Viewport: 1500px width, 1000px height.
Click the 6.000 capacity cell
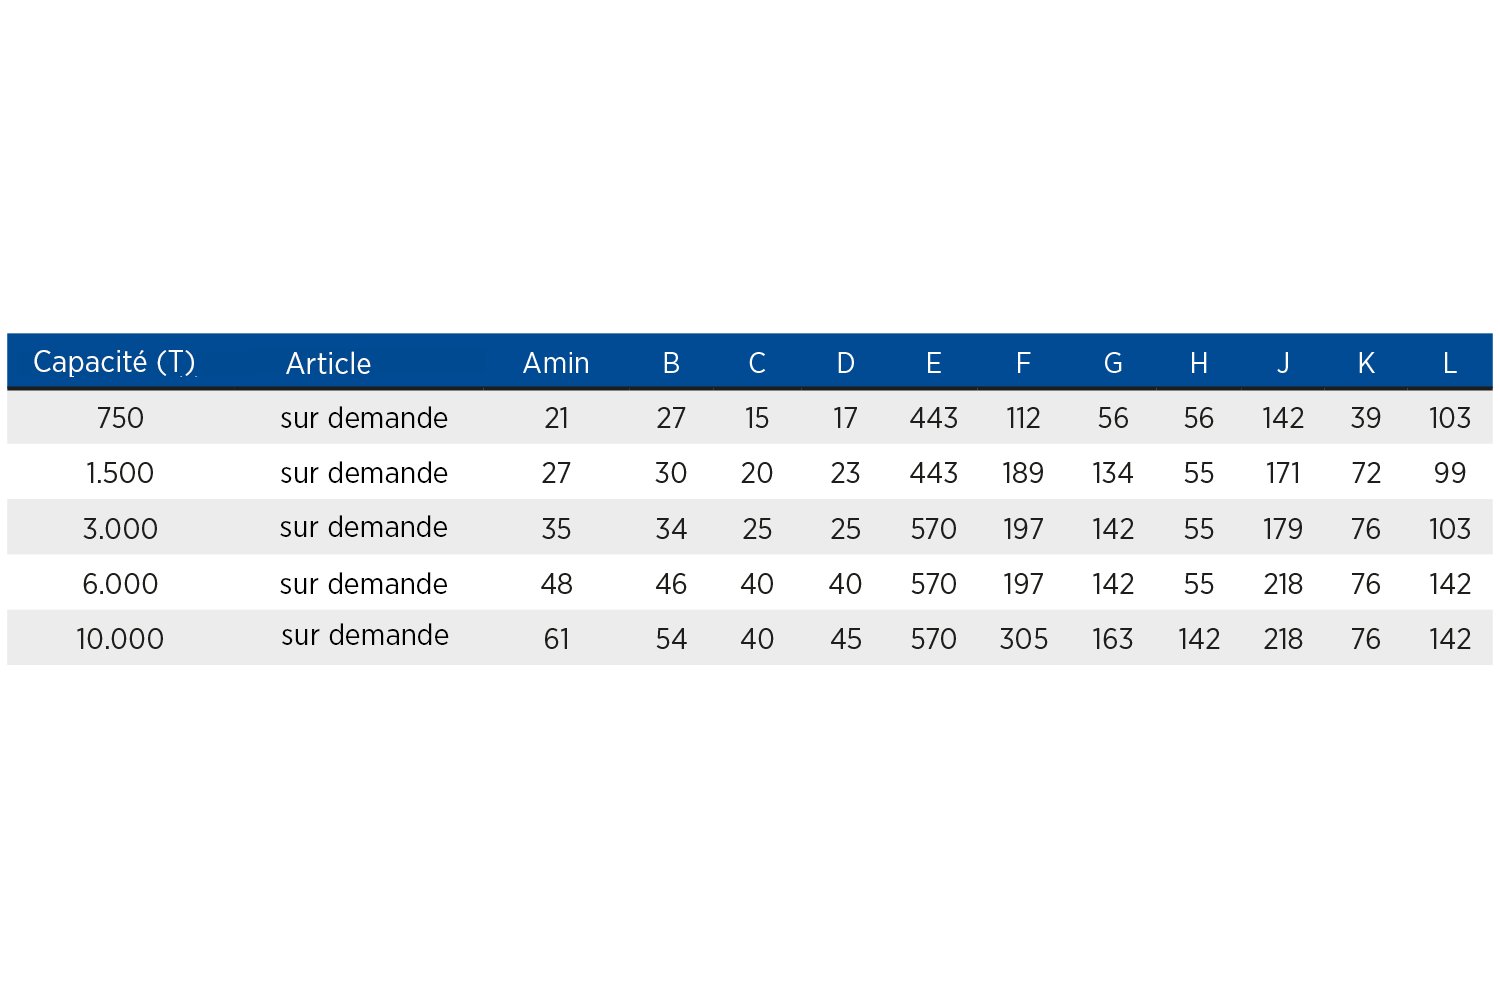point(120,584)
